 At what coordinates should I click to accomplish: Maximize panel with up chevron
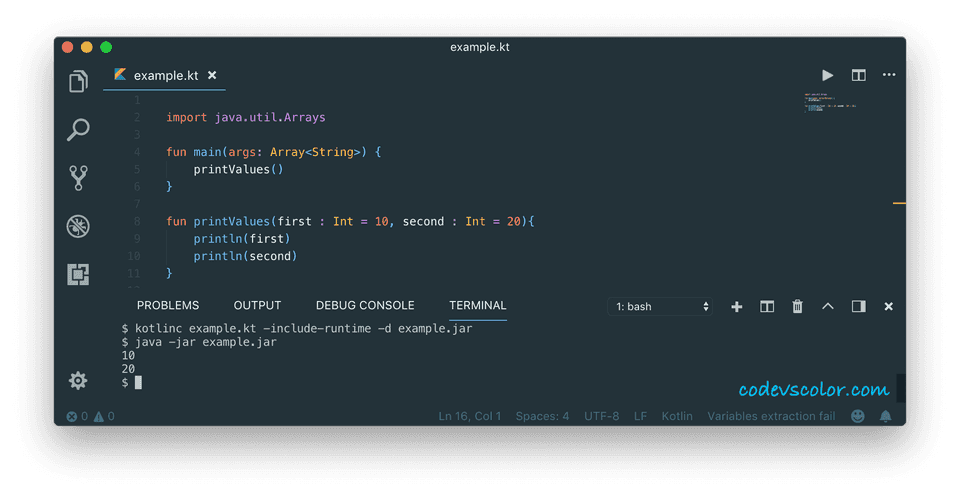pos(828,307)
